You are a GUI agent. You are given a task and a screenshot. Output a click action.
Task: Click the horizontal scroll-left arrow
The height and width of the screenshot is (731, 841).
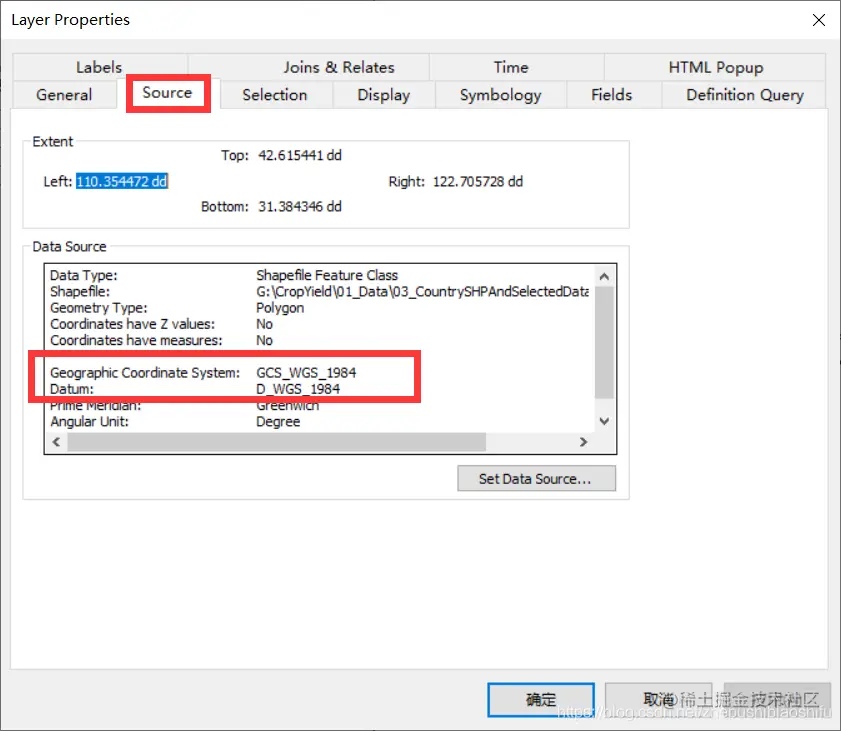[56, 442]
